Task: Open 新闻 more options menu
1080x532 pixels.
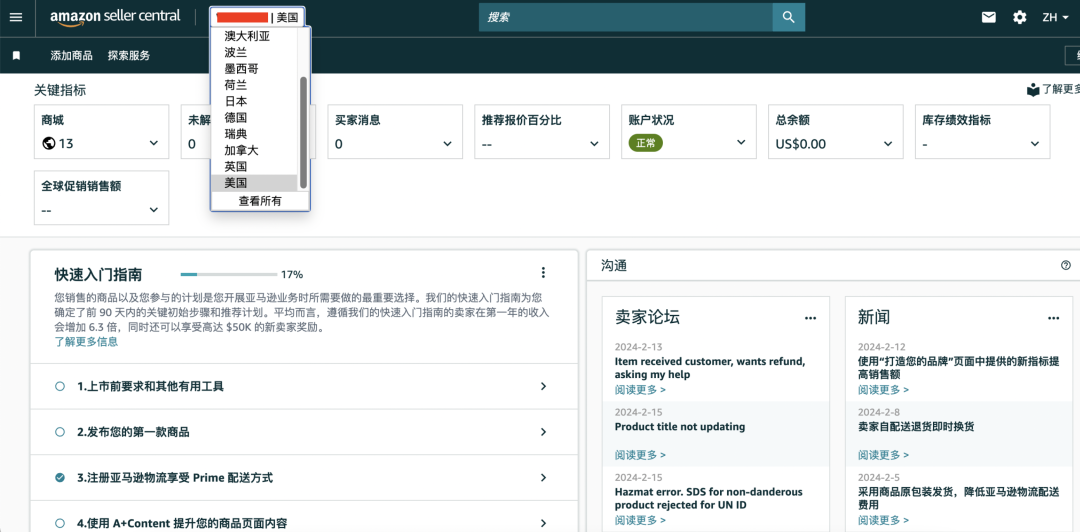Action: pyautogui.click(x=1053, y=318)
